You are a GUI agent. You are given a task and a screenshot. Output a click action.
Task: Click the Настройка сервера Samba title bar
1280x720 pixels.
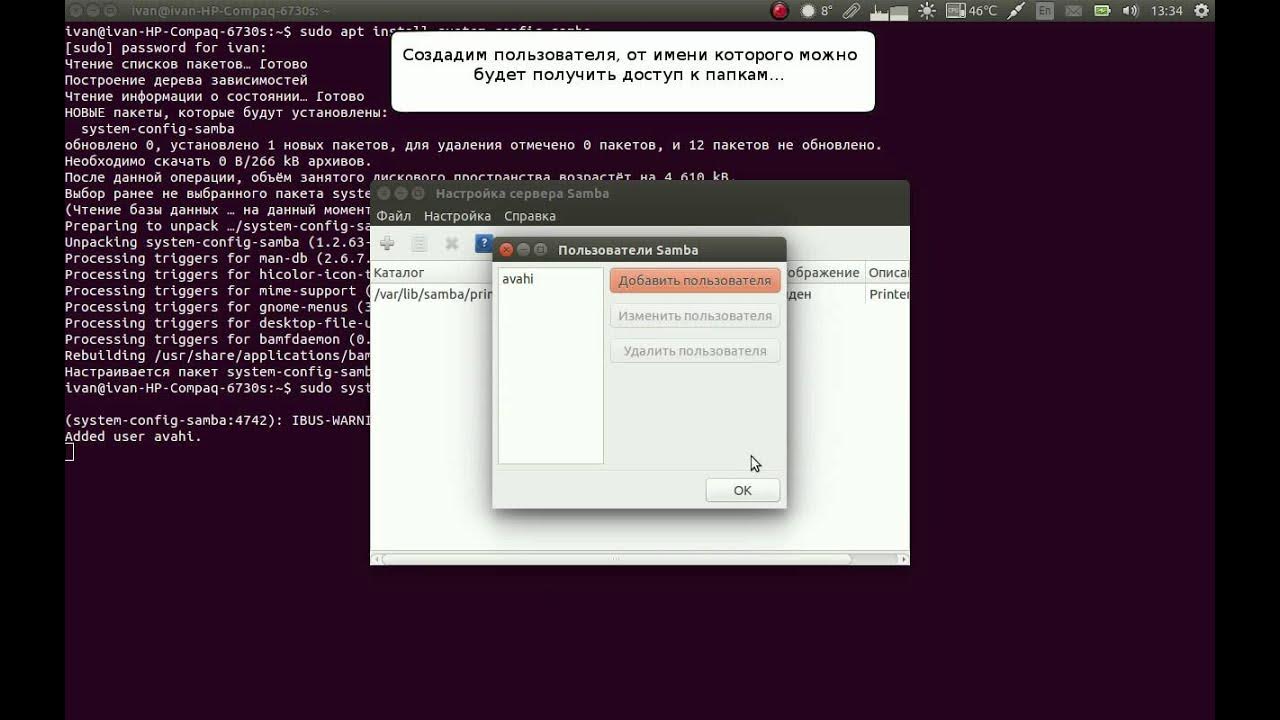point(640,193)
